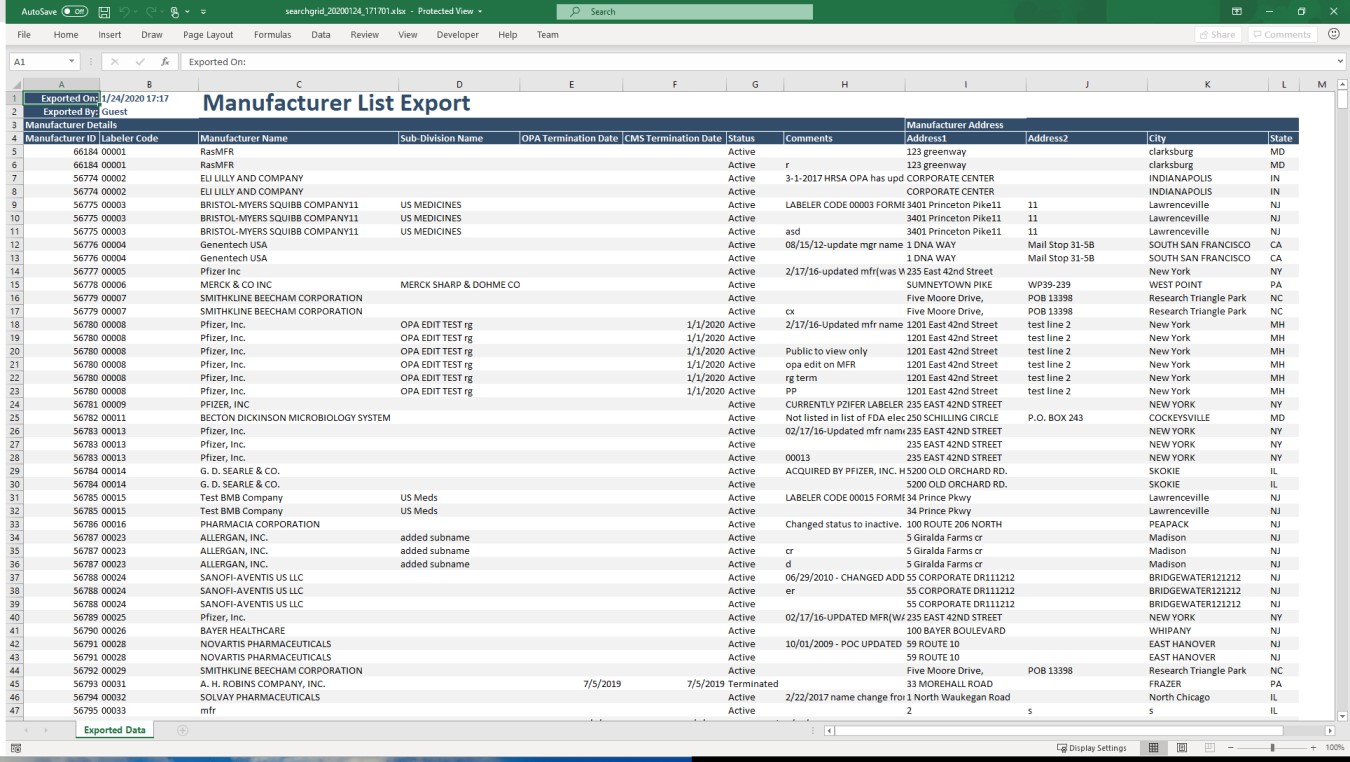Viewport: 1350px width, 762px height.
Task: Toggle the AutoSave switch
Action: point(74,11)
